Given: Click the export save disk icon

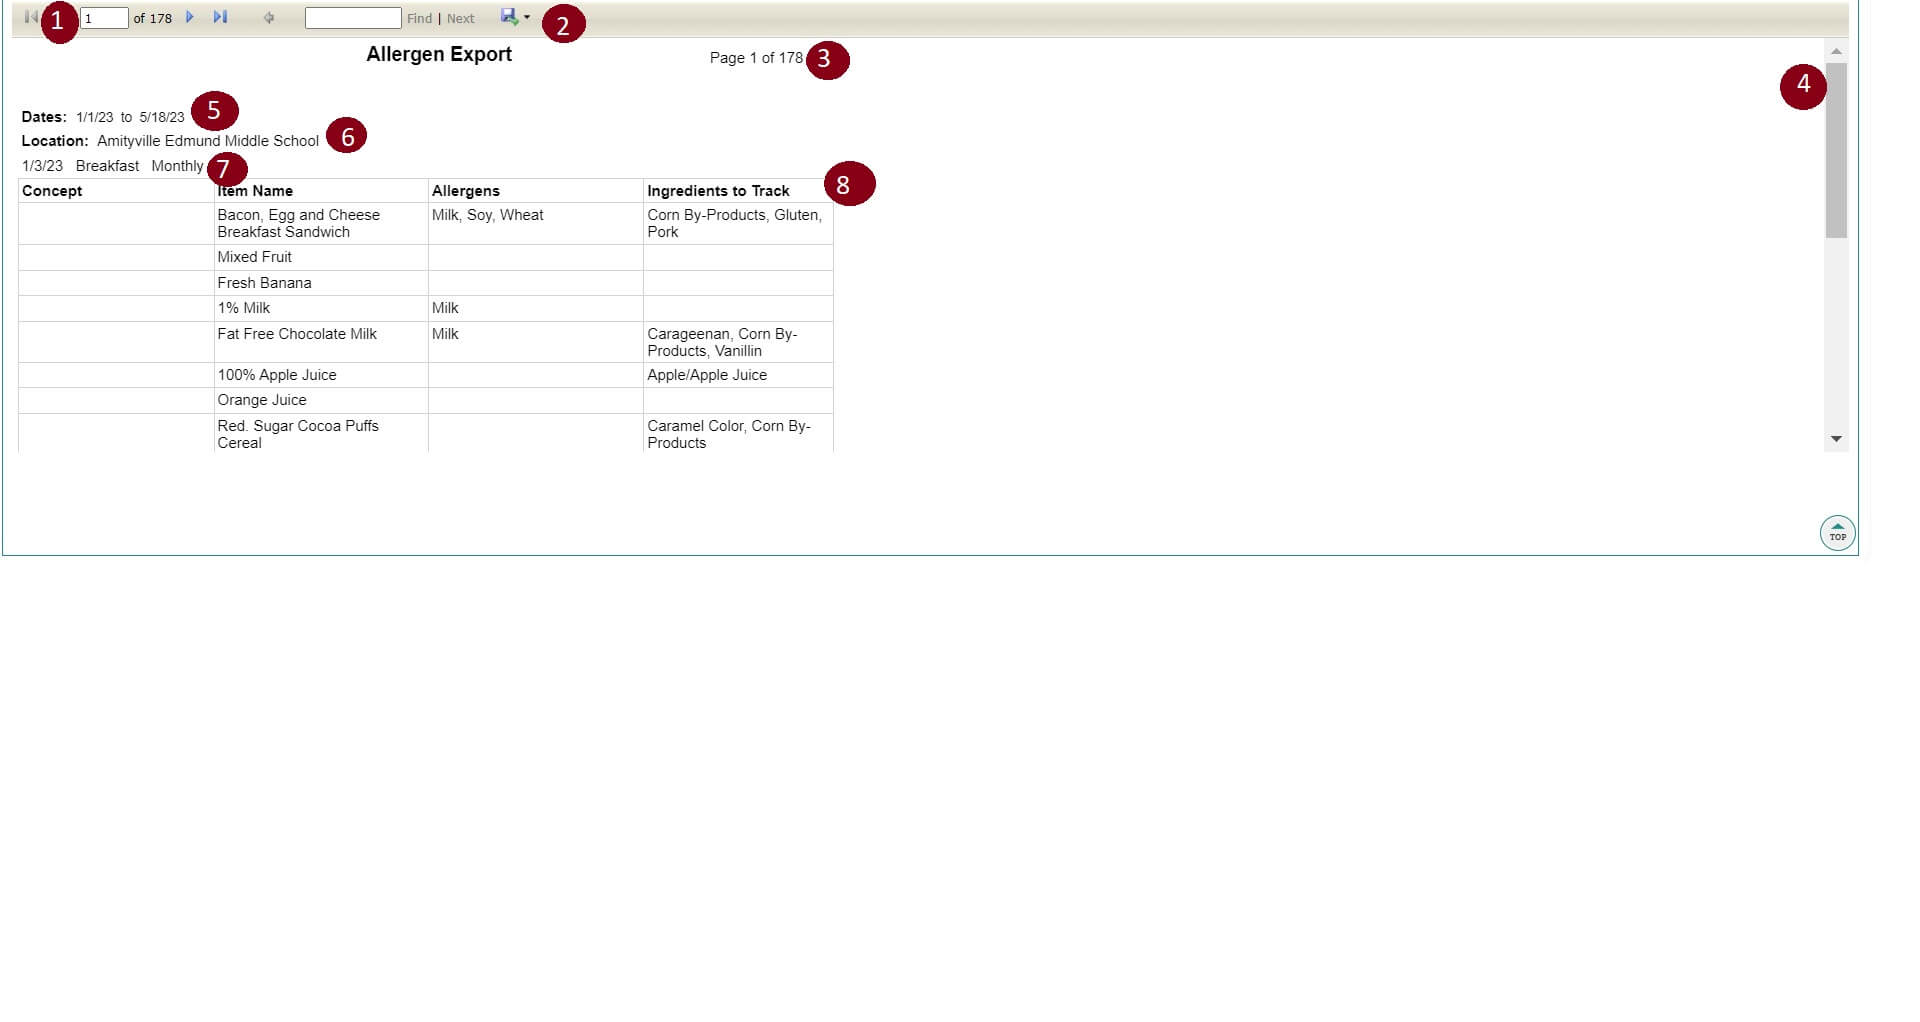Looking at the screenshot, I should 509,17.
